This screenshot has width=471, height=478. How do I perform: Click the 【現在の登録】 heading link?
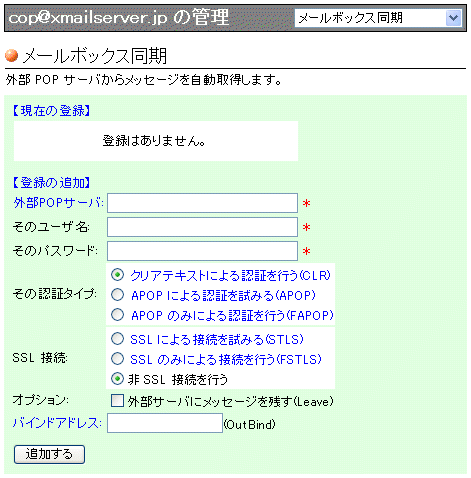coord(52,111)
